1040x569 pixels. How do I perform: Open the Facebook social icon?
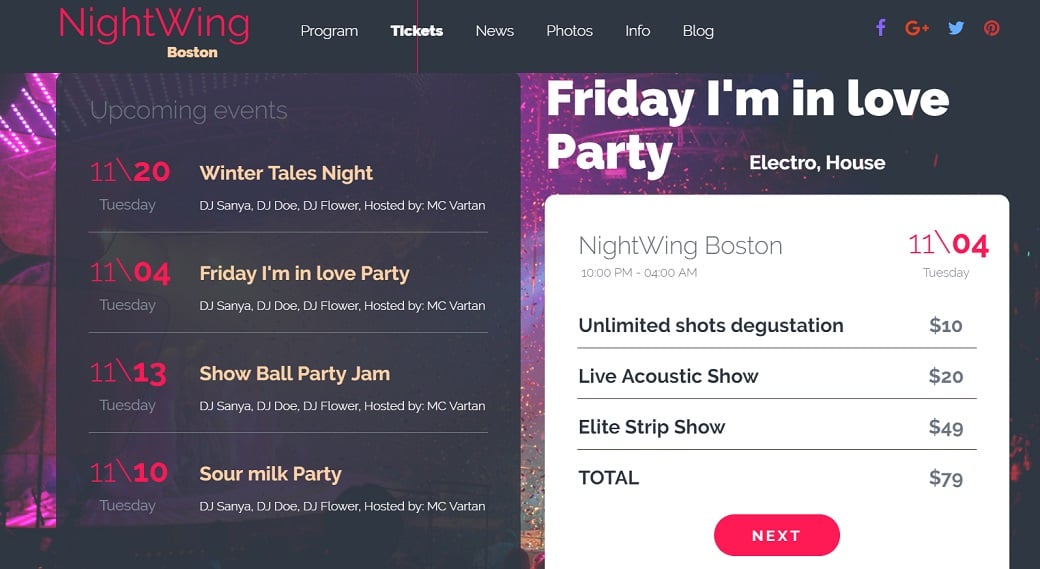[880, 28]
